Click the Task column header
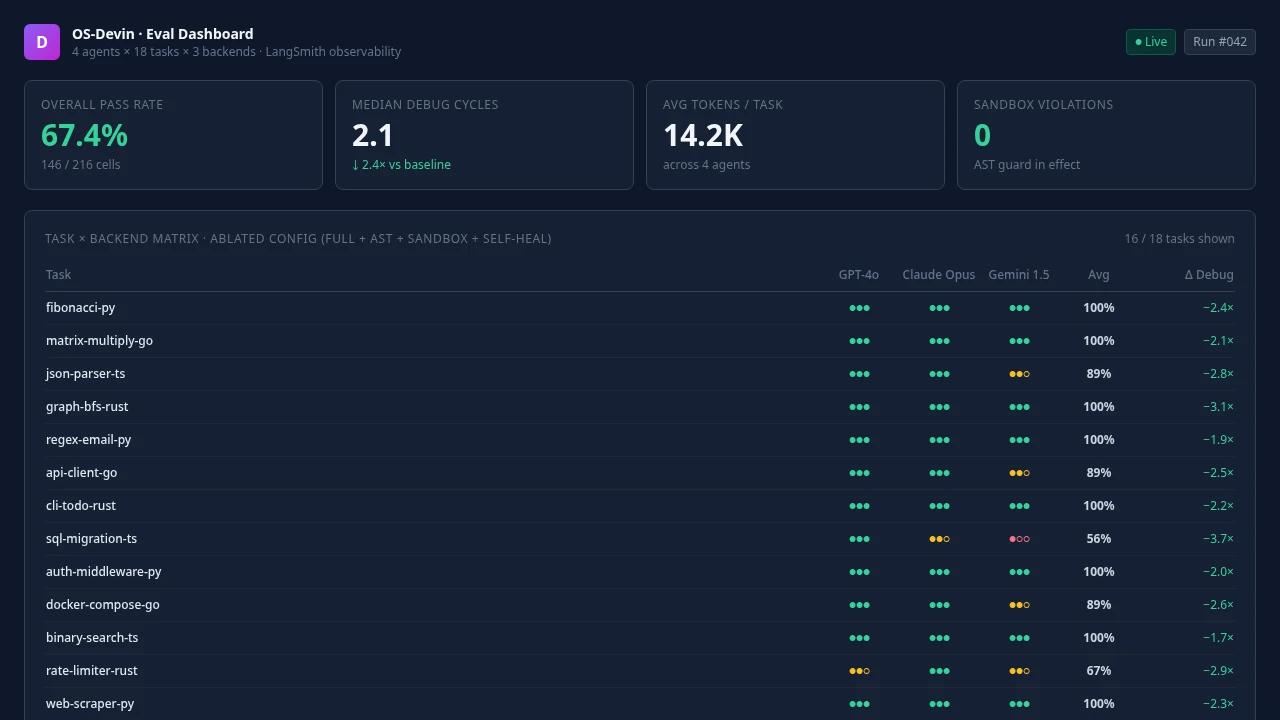Image resolution: width=1280 pixels, height=720 pixels. (58, 274)
